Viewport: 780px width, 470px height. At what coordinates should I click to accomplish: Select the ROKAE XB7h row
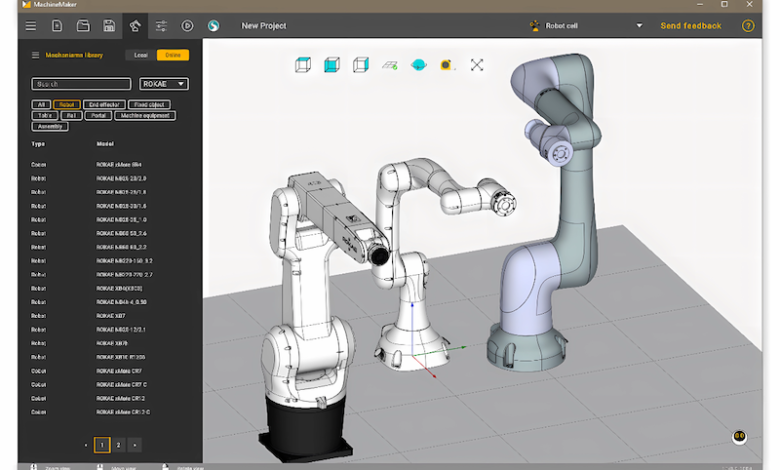110,343
